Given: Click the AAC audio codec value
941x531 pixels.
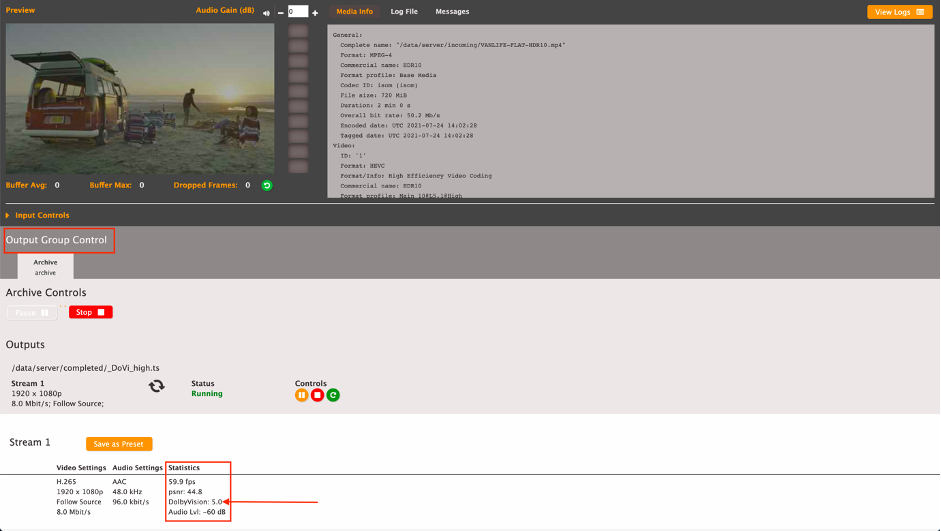Looking at the screenshot, I should [119, 481].
